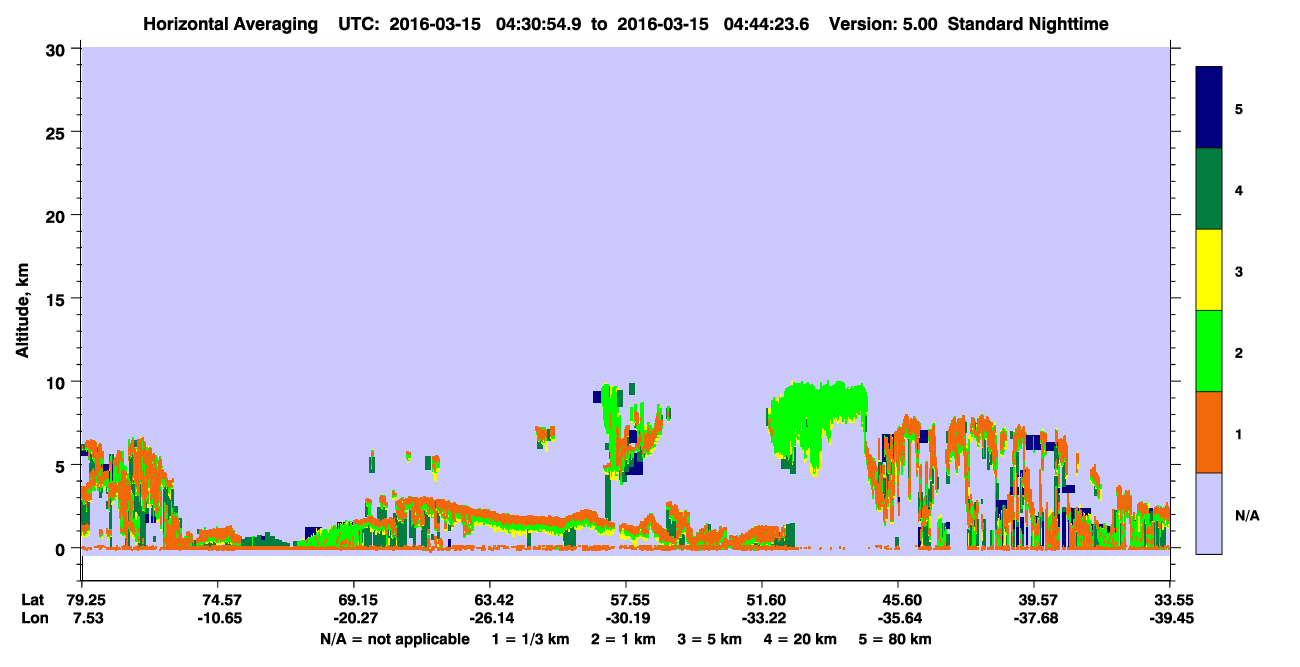This screenshot has height=667, width=1300.
Task: Click longitude value -35.64
Action: 898,619
